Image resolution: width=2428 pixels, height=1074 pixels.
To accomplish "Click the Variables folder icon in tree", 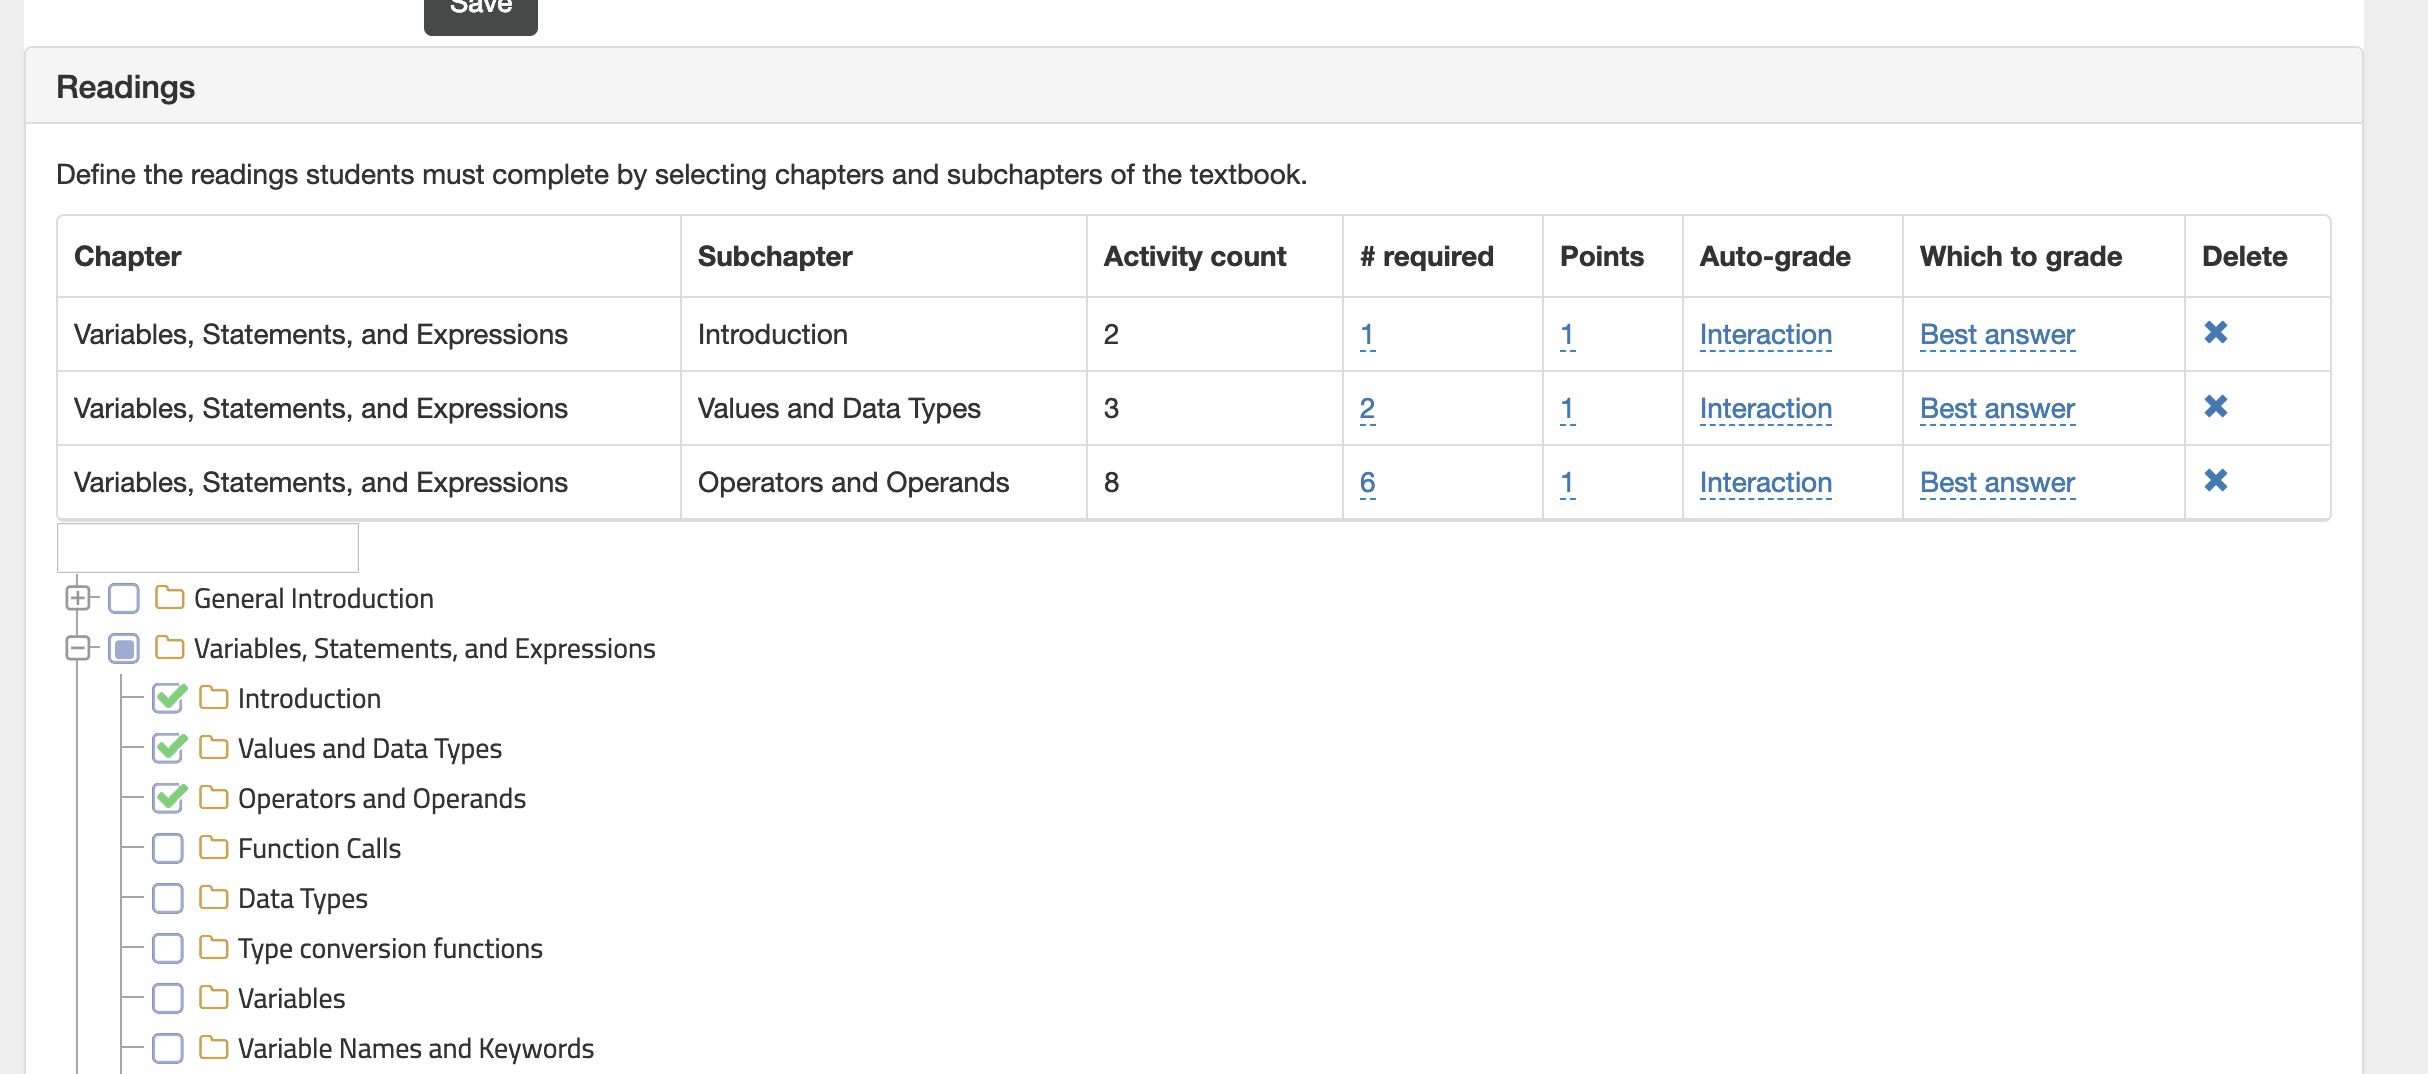I will 213,998.
